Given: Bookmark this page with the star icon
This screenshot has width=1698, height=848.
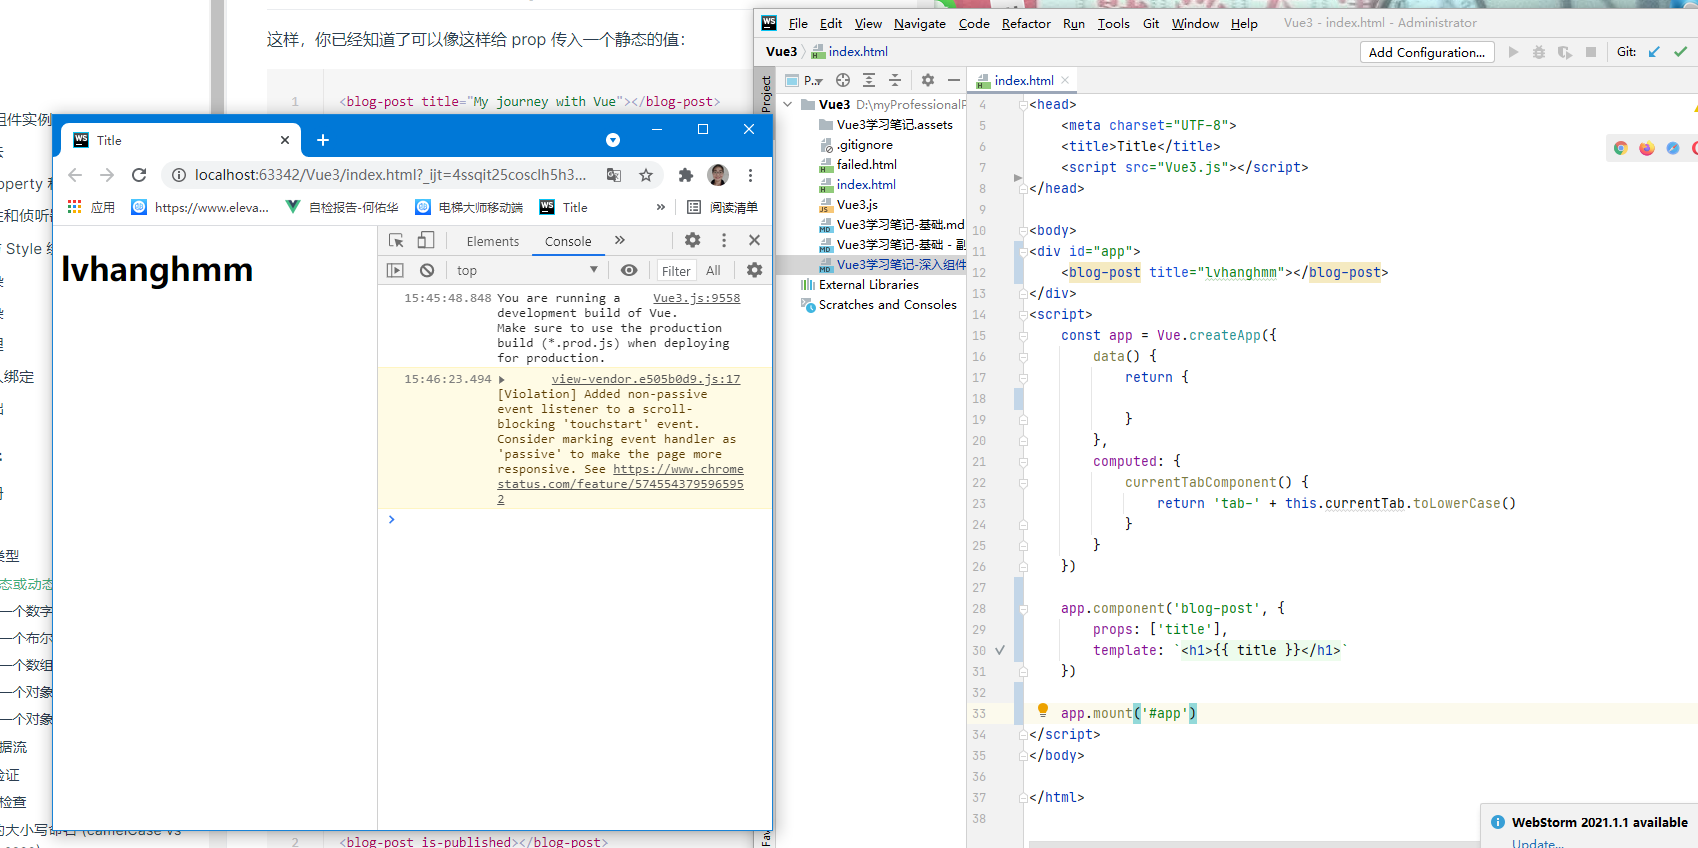Looking at the screenshot, I should click(x=646, y=175).
